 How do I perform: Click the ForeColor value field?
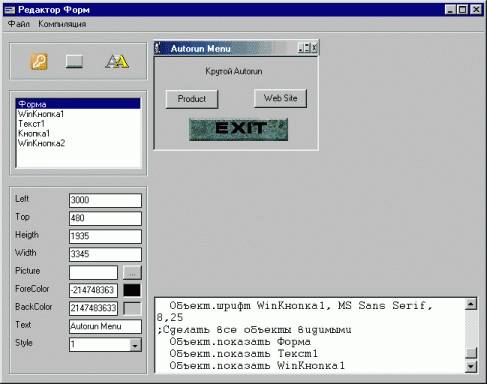93,290
